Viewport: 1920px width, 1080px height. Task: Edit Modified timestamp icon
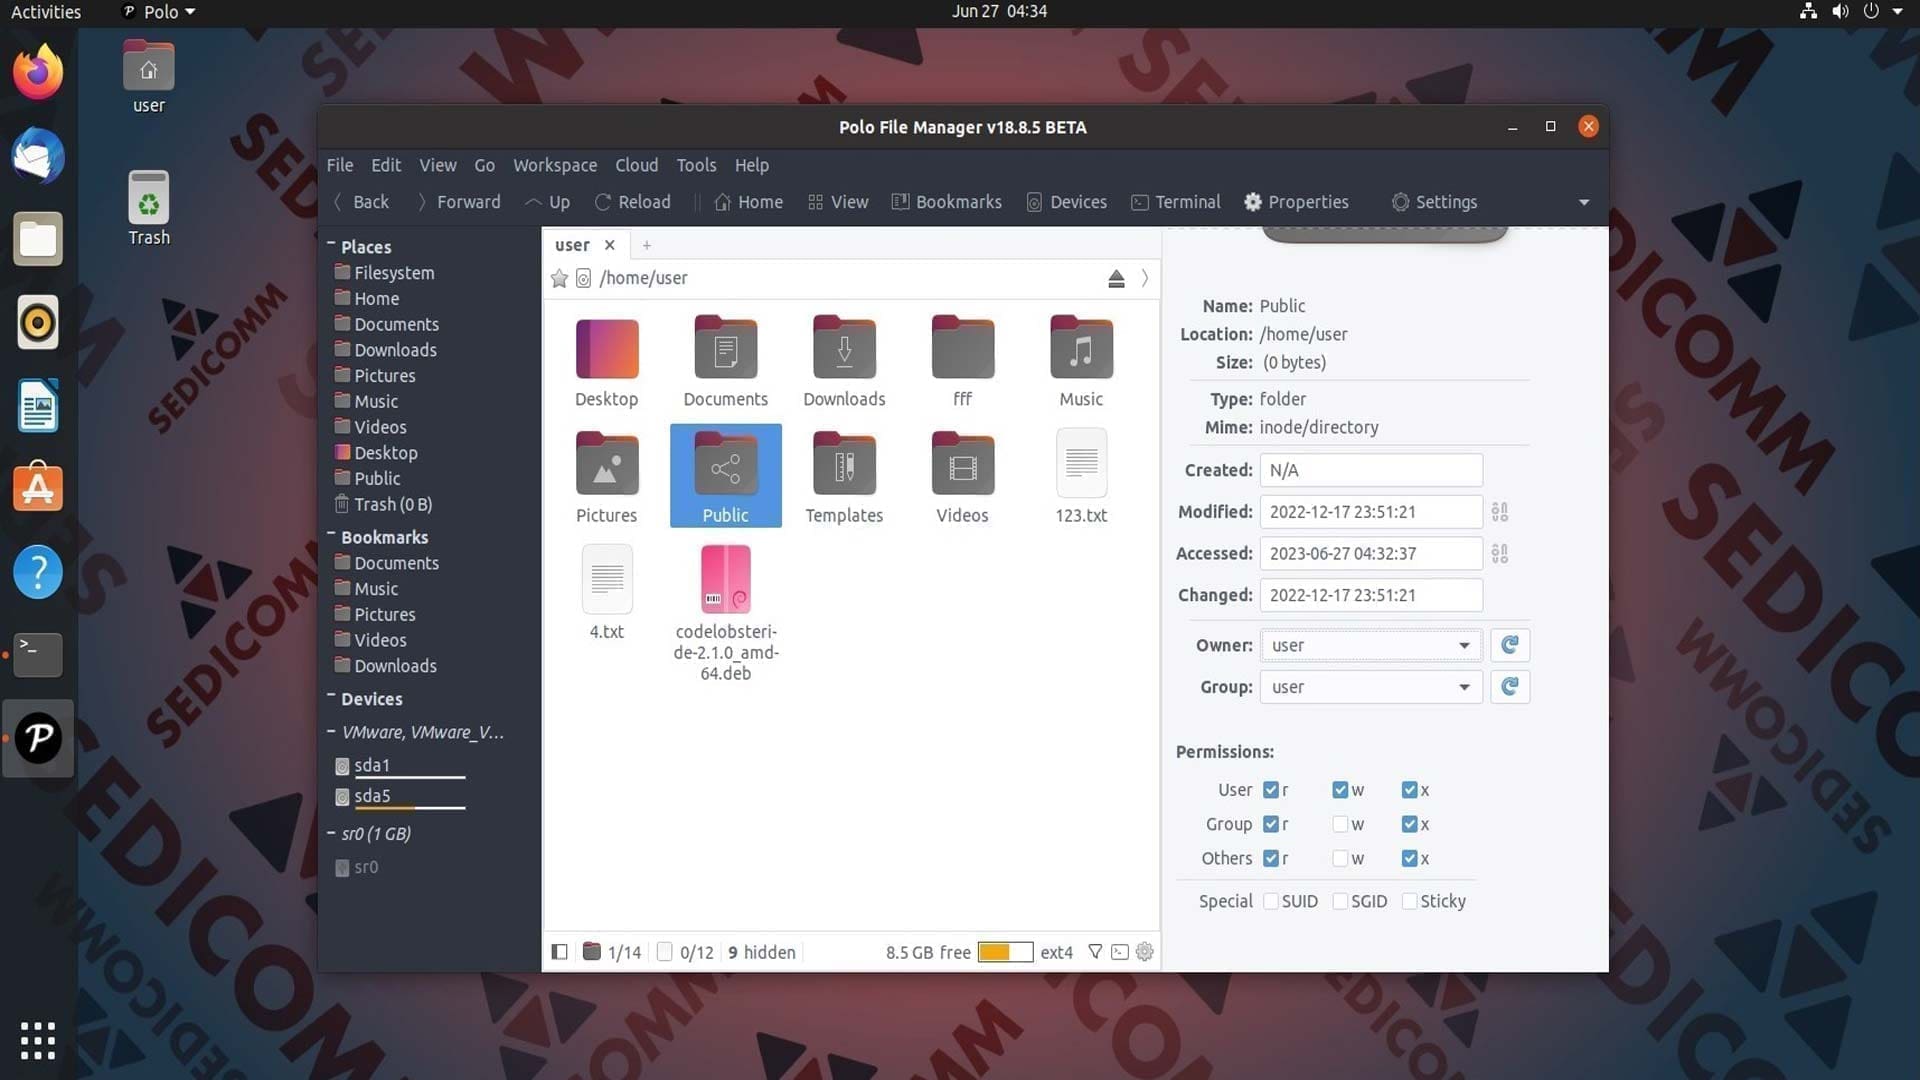pyautogui.click(x=1500, y=512)
